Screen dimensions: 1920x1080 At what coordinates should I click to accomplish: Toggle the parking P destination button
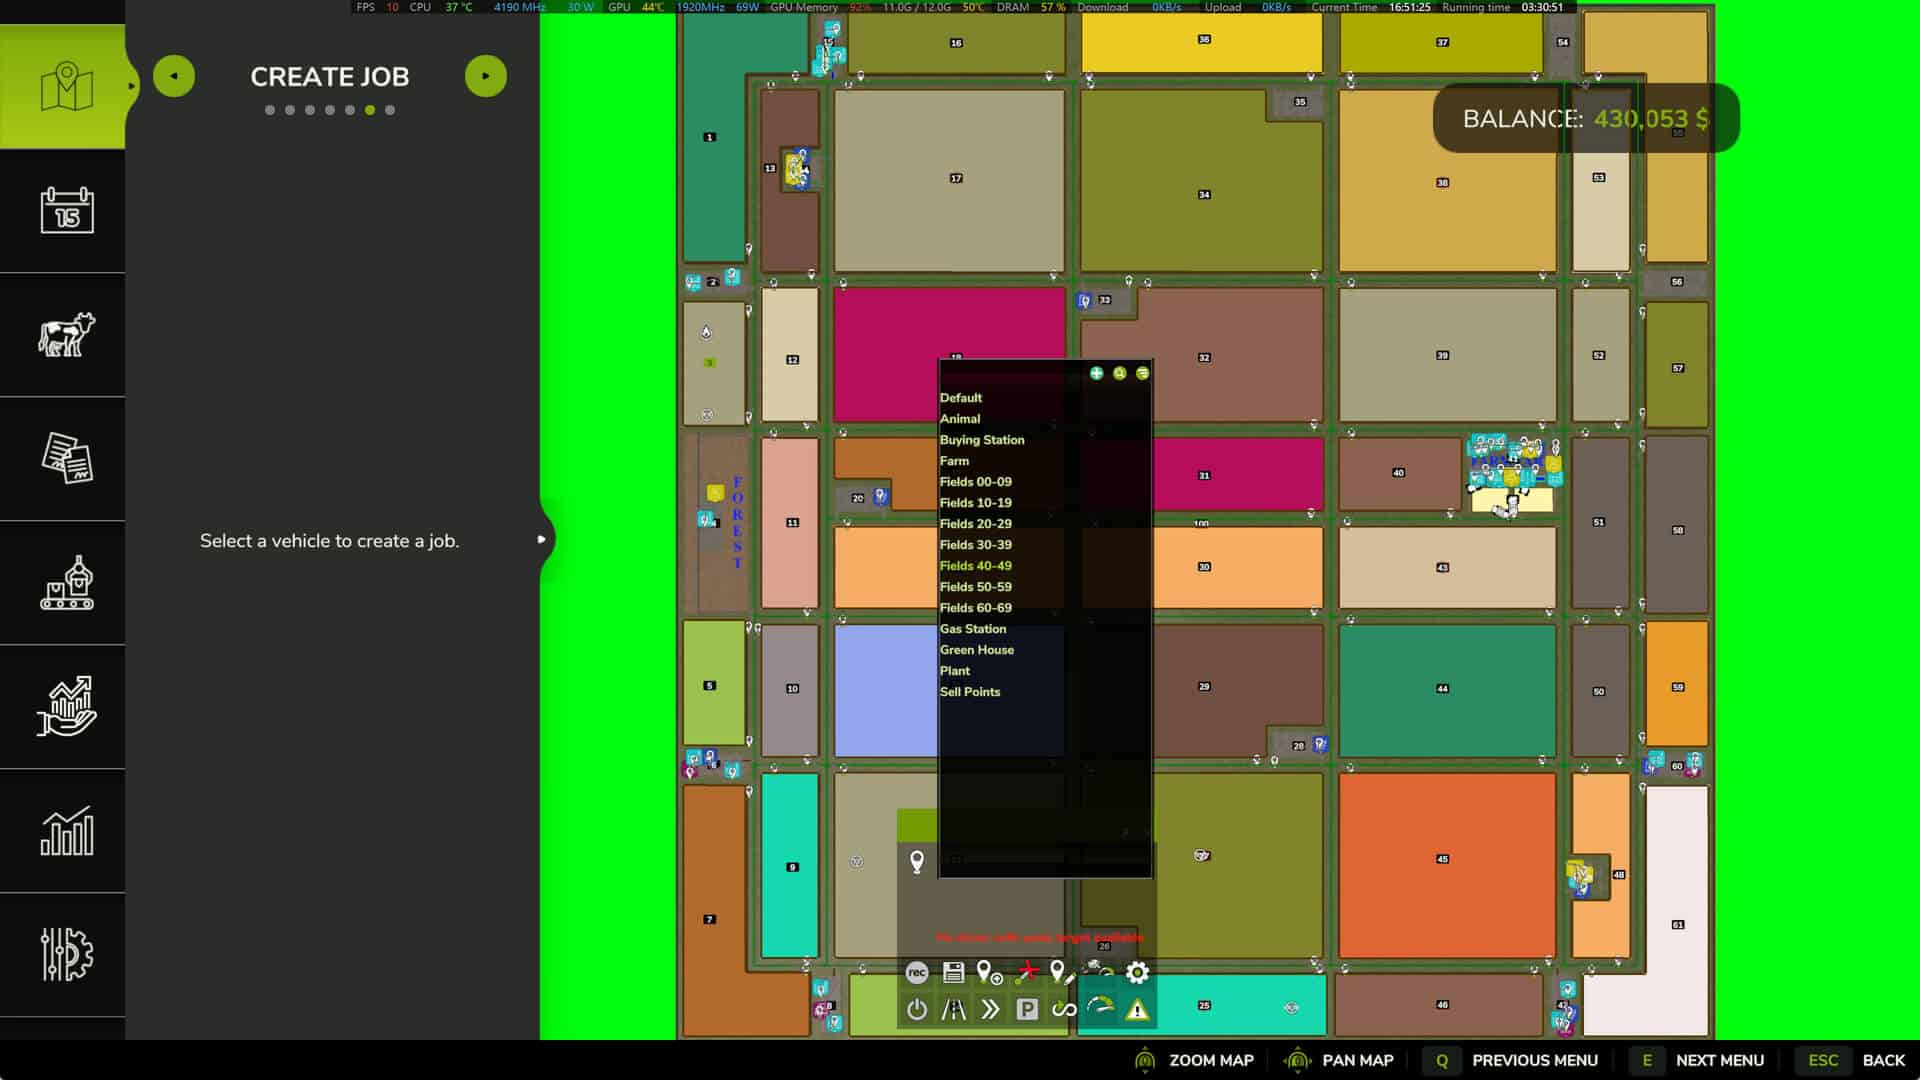click(x=1027, y=1010)
